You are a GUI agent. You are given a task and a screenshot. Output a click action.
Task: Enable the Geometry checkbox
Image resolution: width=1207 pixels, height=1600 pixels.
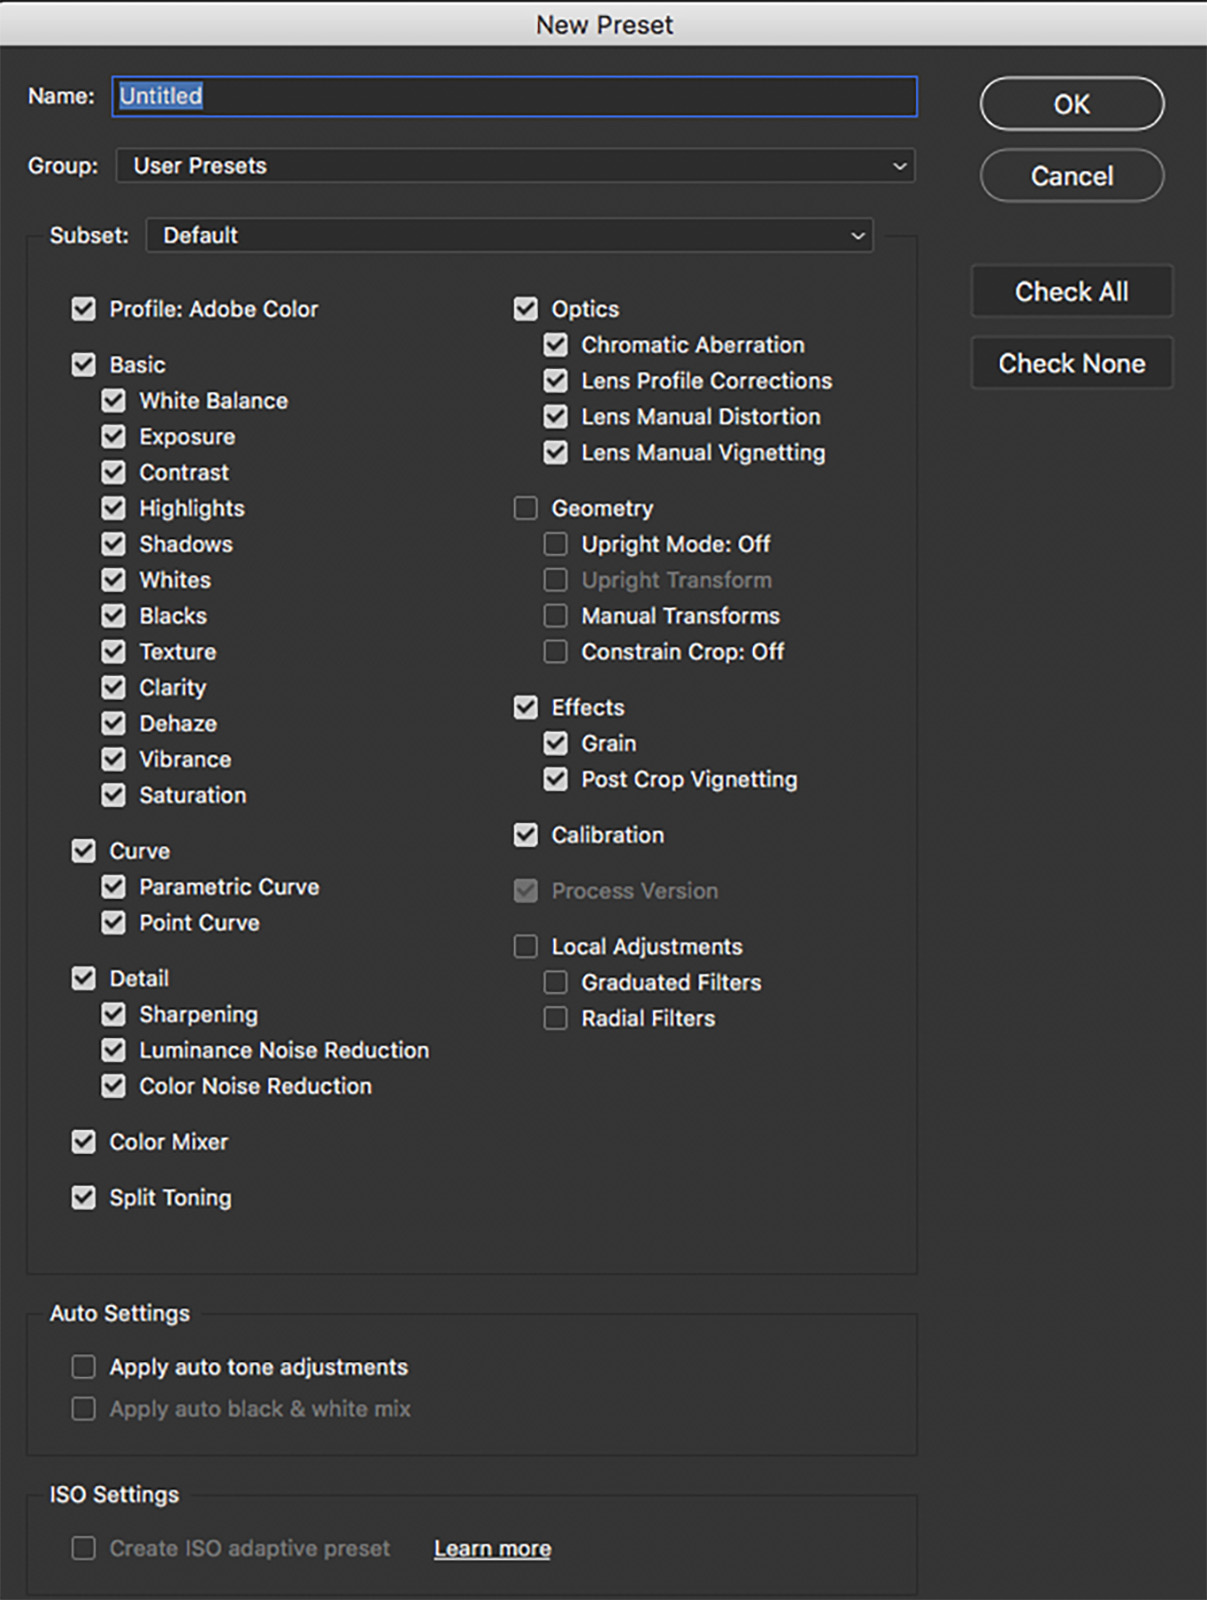(x=526, y=509)
